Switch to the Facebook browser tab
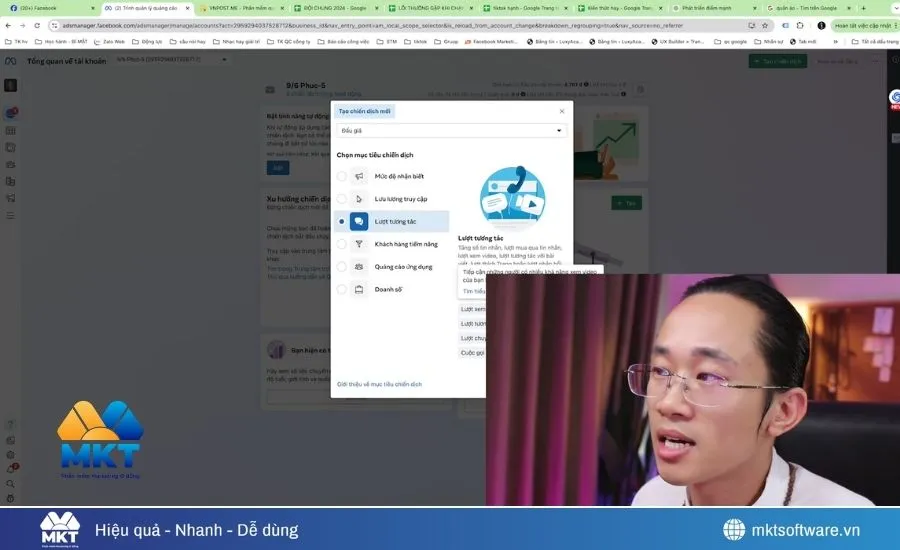The image size is (900, 550). click(x=52, y=8)
